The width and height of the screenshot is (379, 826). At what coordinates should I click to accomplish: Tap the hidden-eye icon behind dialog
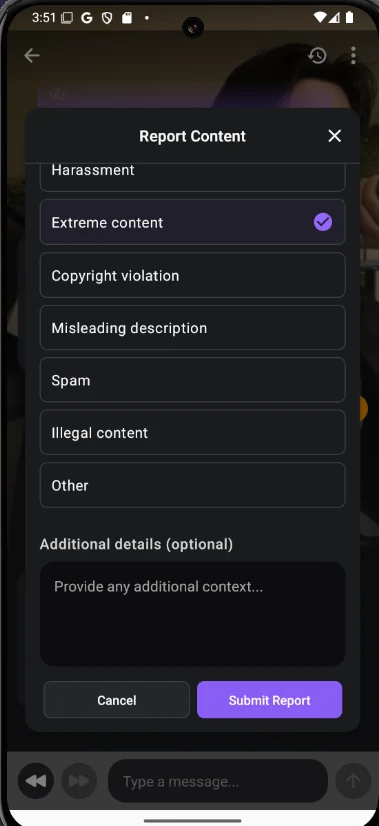(57, 94)
